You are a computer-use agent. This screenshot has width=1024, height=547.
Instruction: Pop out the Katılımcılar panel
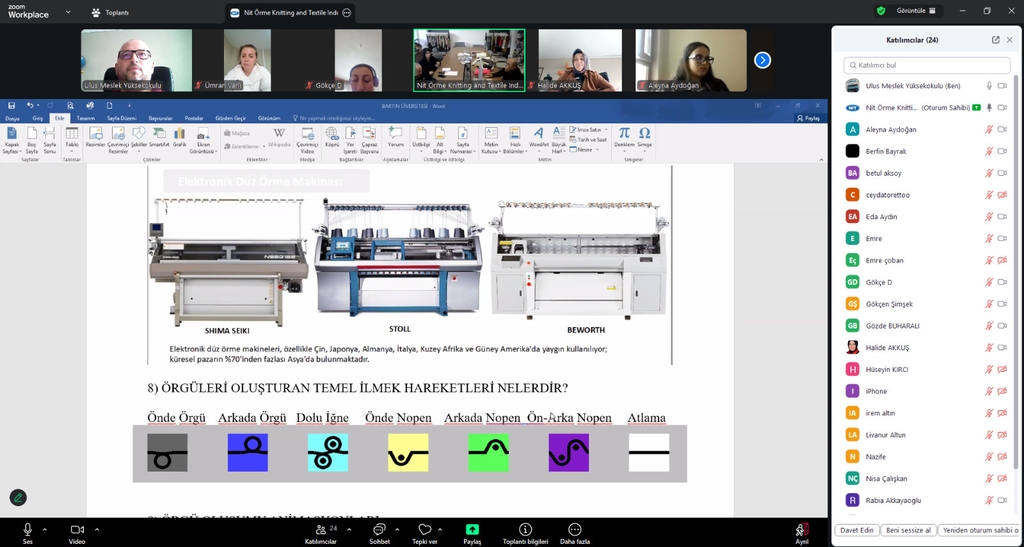click(995, 40)
